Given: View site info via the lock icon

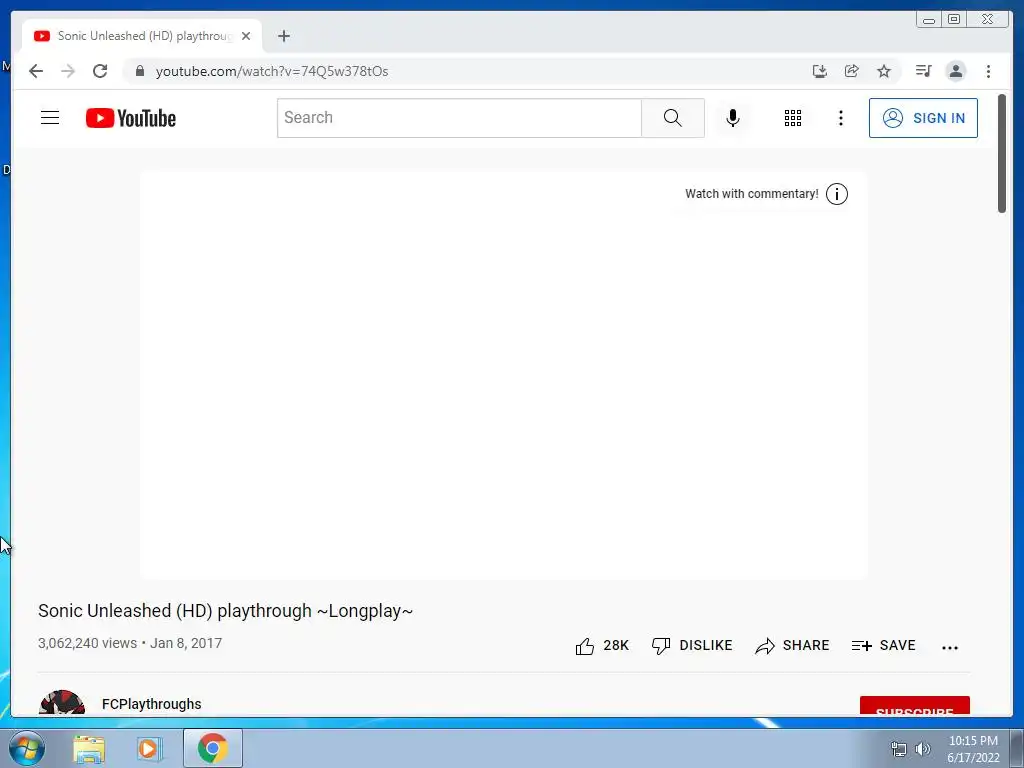Looking at the screenshot, I should (x=140, y=71).
